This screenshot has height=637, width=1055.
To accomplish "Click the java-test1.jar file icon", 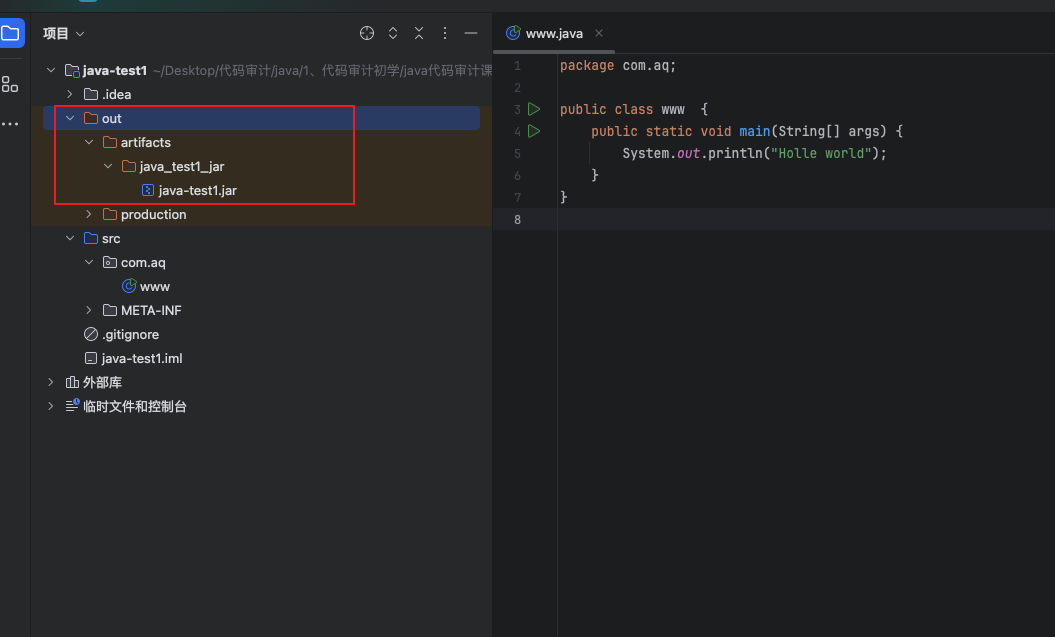I will click(x=148, y=190).
